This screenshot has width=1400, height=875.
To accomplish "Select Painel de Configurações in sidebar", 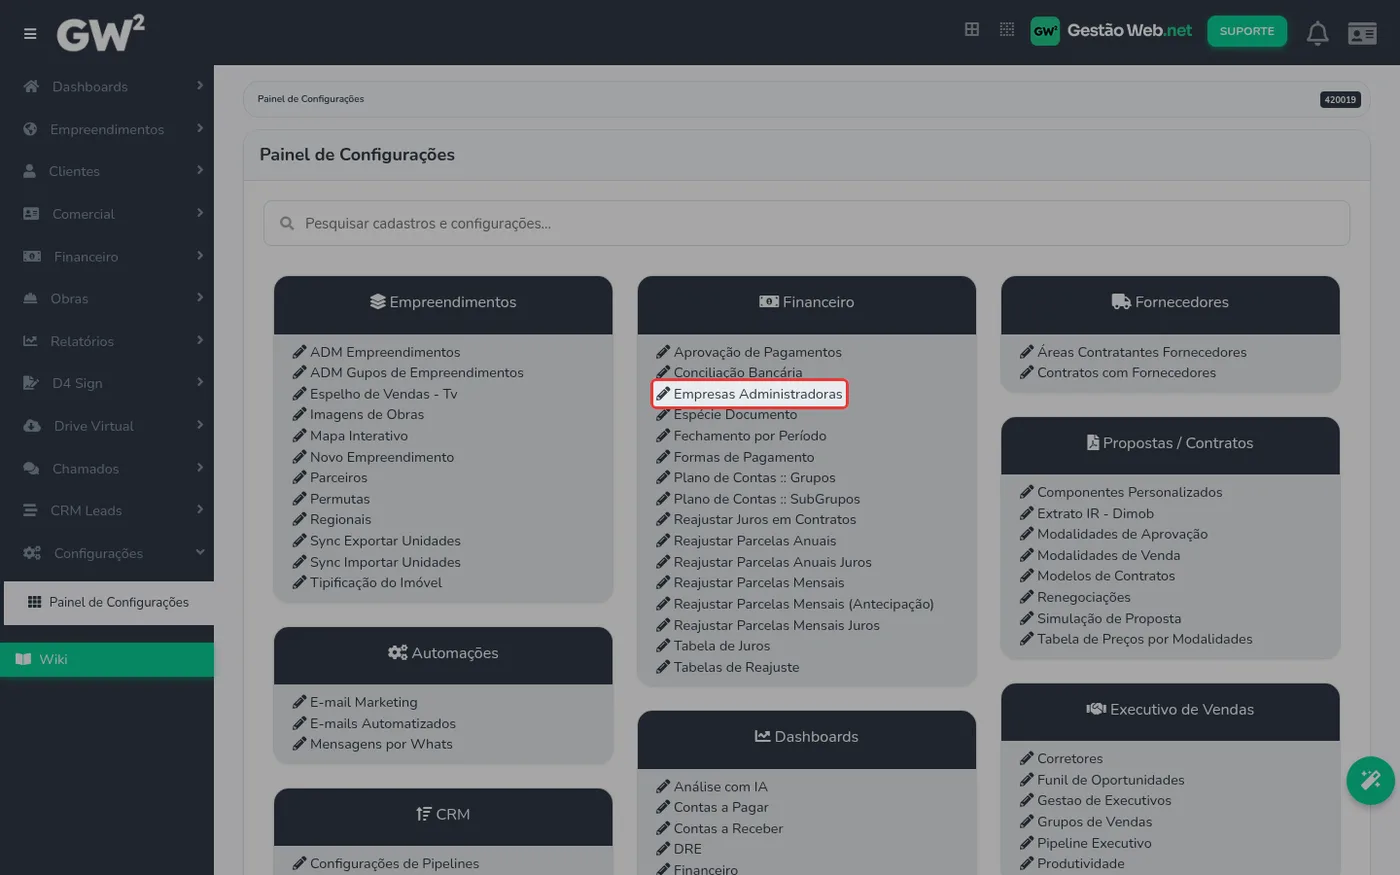I will pyautogui.click(x=109, y=602).
